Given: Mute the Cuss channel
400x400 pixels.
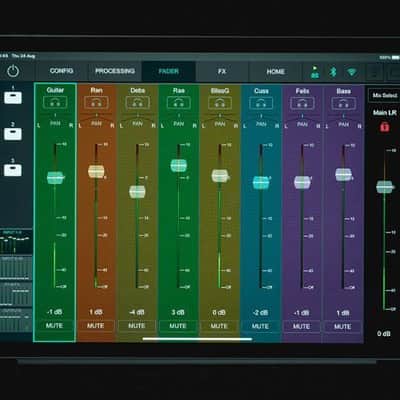Looking at the screenshot, I should pyautogui.click(x=260, y=326).
